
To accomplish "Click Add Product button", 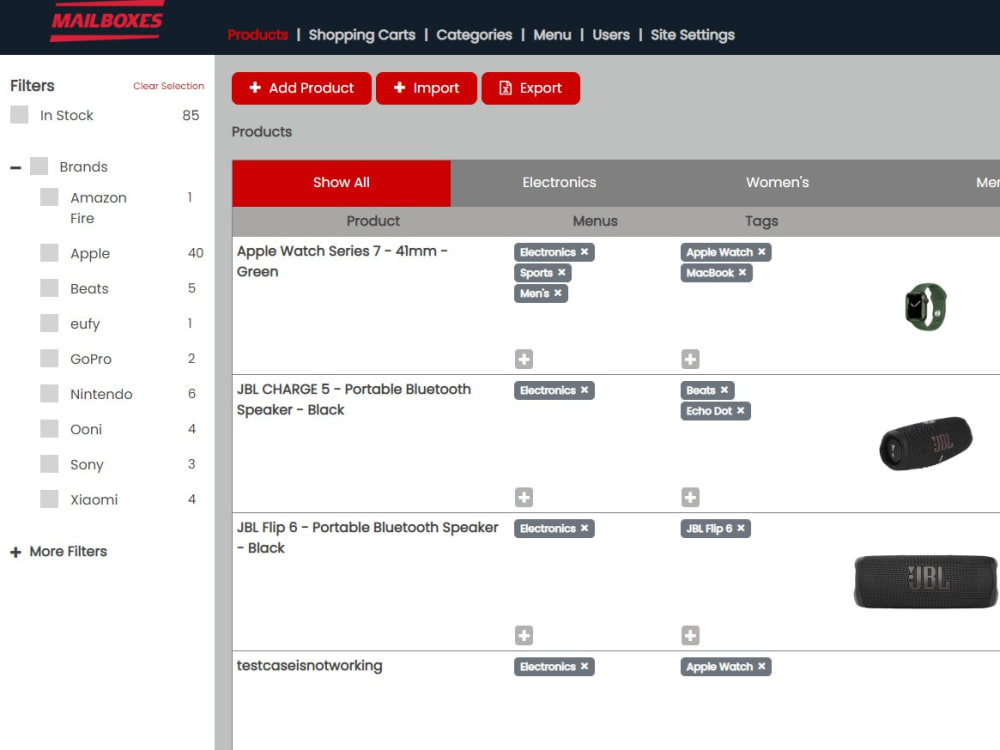I will [301, 88].
